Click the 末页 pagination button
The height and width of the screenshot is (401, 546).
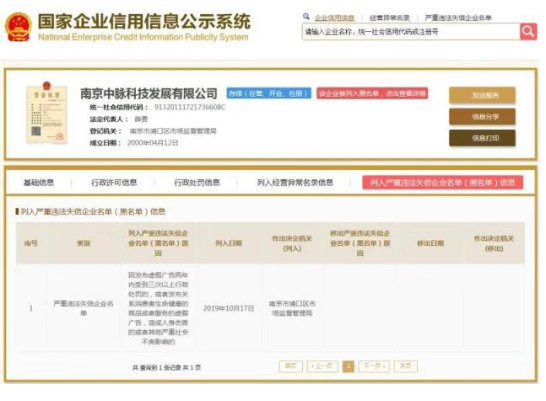pos(405,366)
